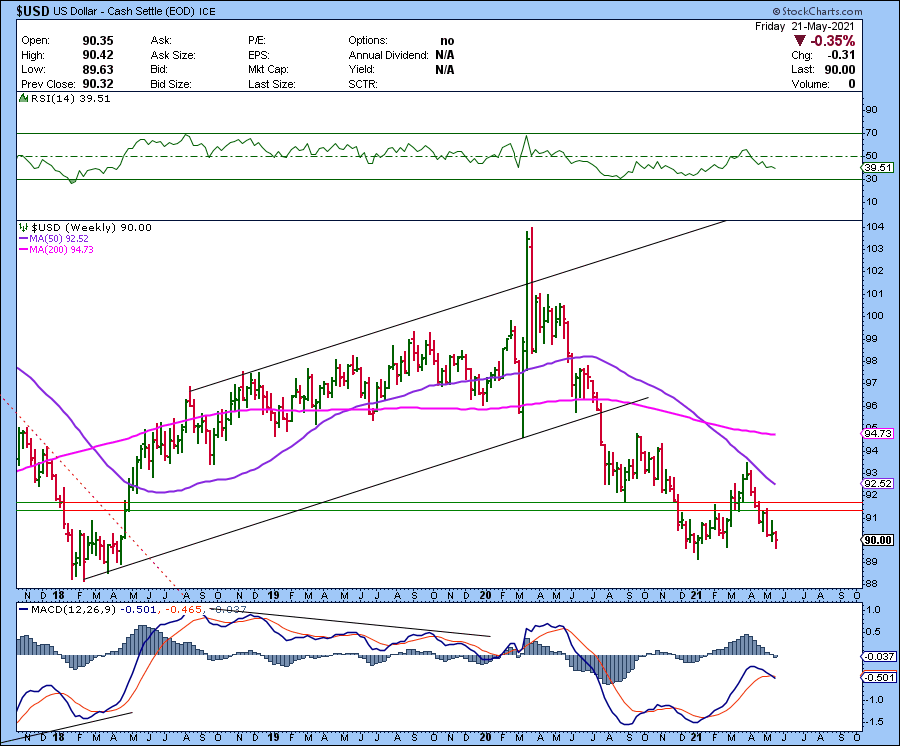The height and width of the screenshot is (746, 900).
Task: Click the MACD legend line marker
Action: [26, 609]
